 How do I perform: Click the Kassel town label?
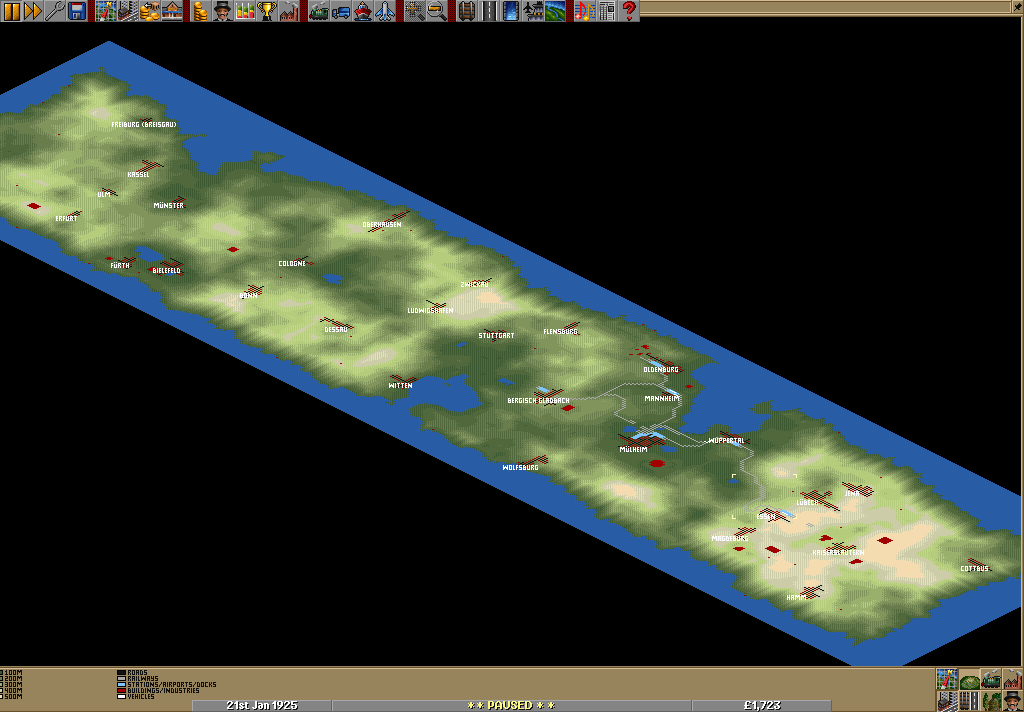pyautogui.click(x=138, y=174)
